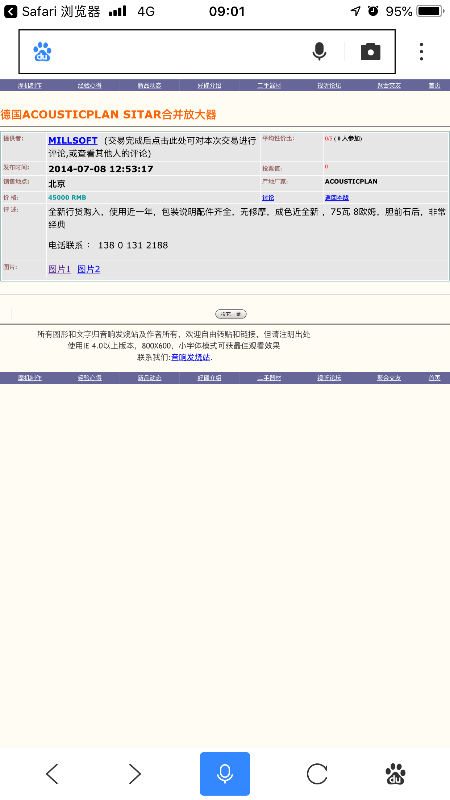450x800 pixels.
Task: Tap the 09:01 clock in status bar
Action: coord(227,11)
